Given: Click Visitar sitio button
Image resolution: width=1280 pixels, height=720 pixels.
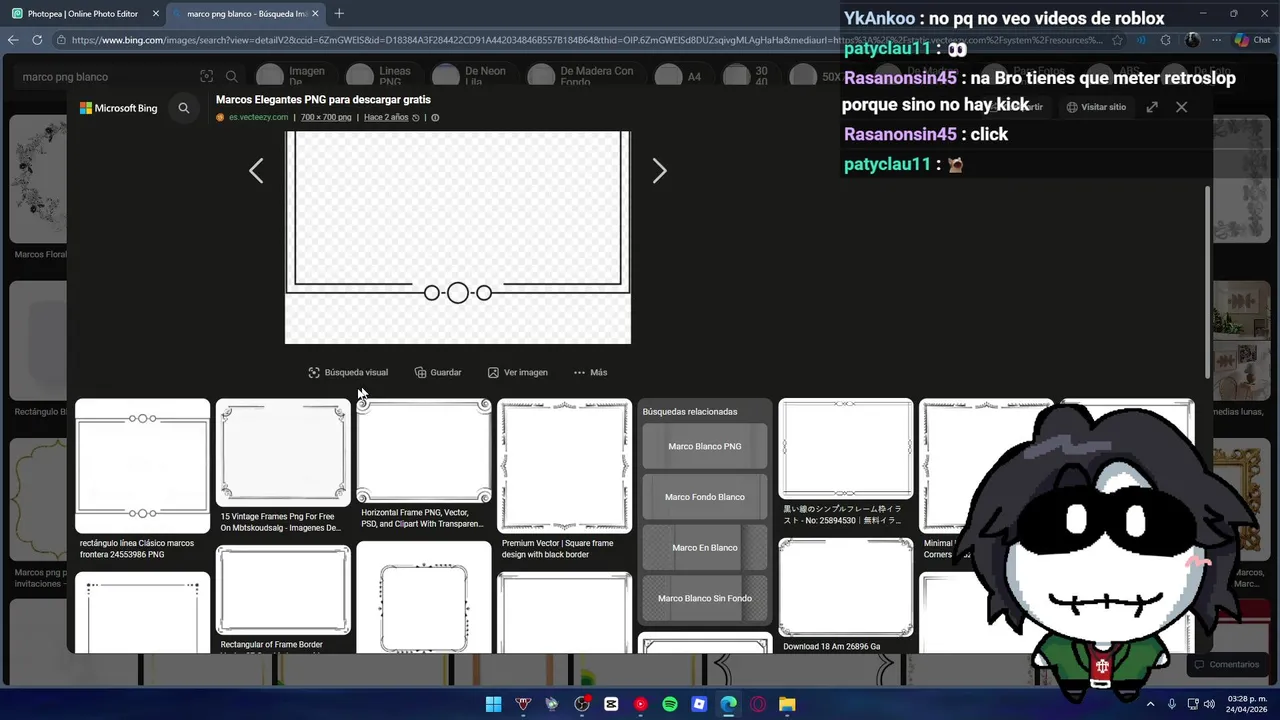Looking at the screenshot, I should [x=1096, y=107].
